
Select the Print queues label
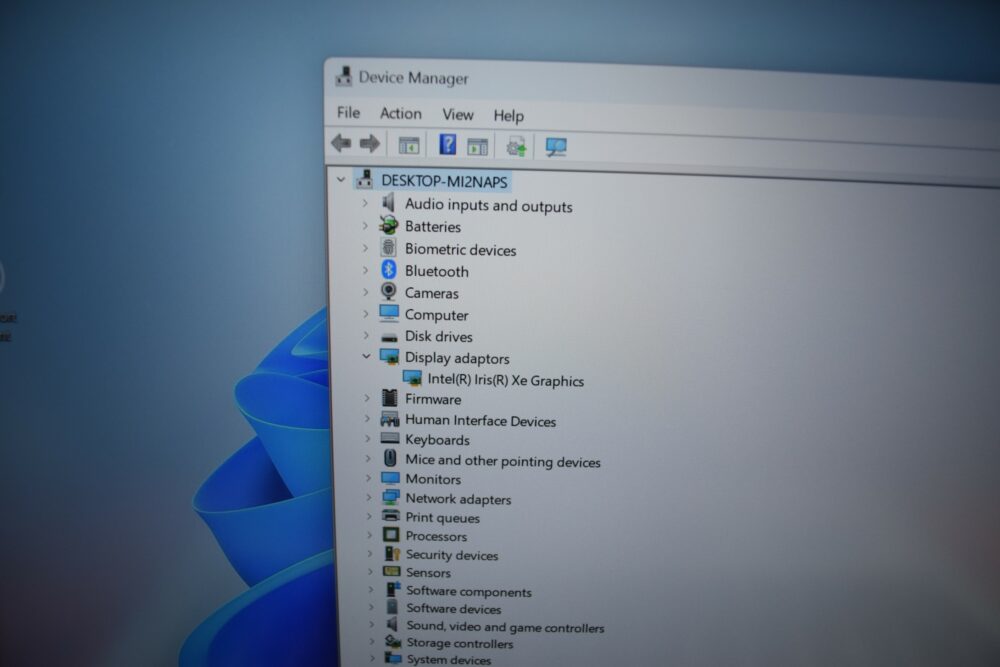pos(442,518)
